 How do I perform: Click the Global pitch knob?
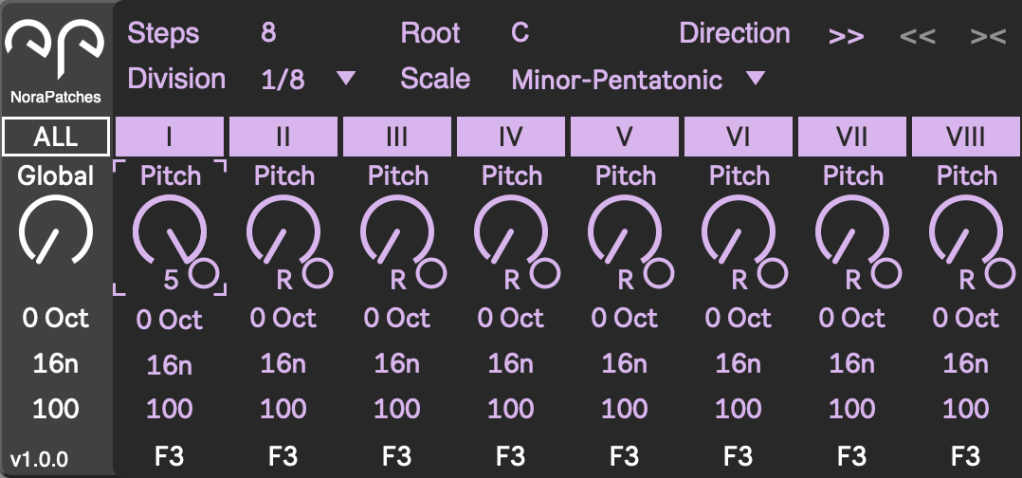coord(55,231)
